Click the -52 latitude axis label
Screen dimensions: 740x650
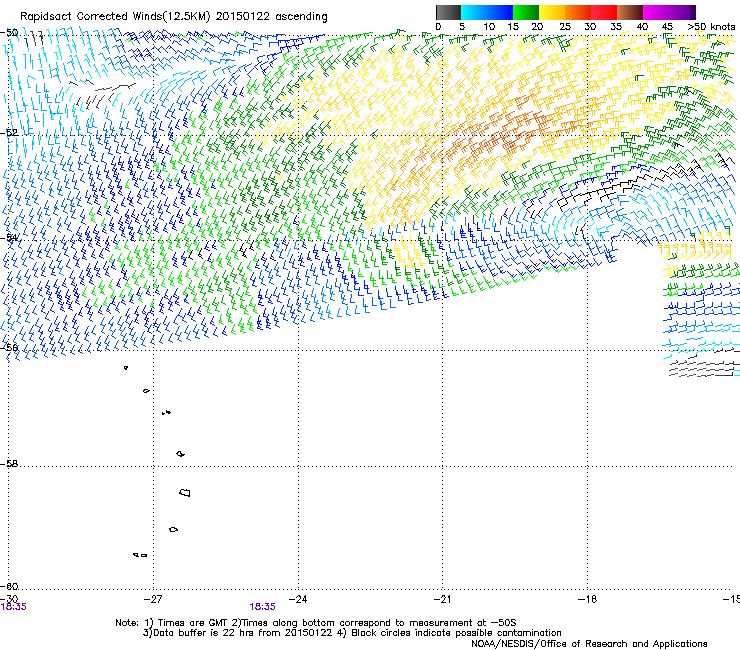[x=9, y=133]
